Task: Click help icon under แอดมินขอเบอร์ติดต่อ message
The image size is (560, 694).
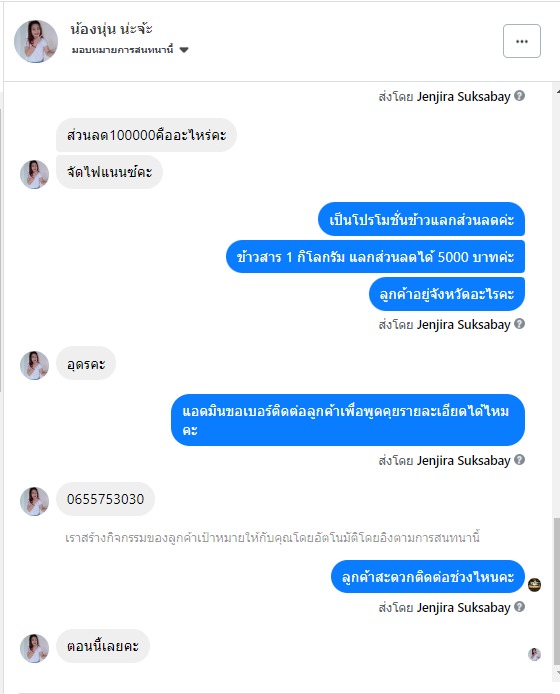Action: 520,460
